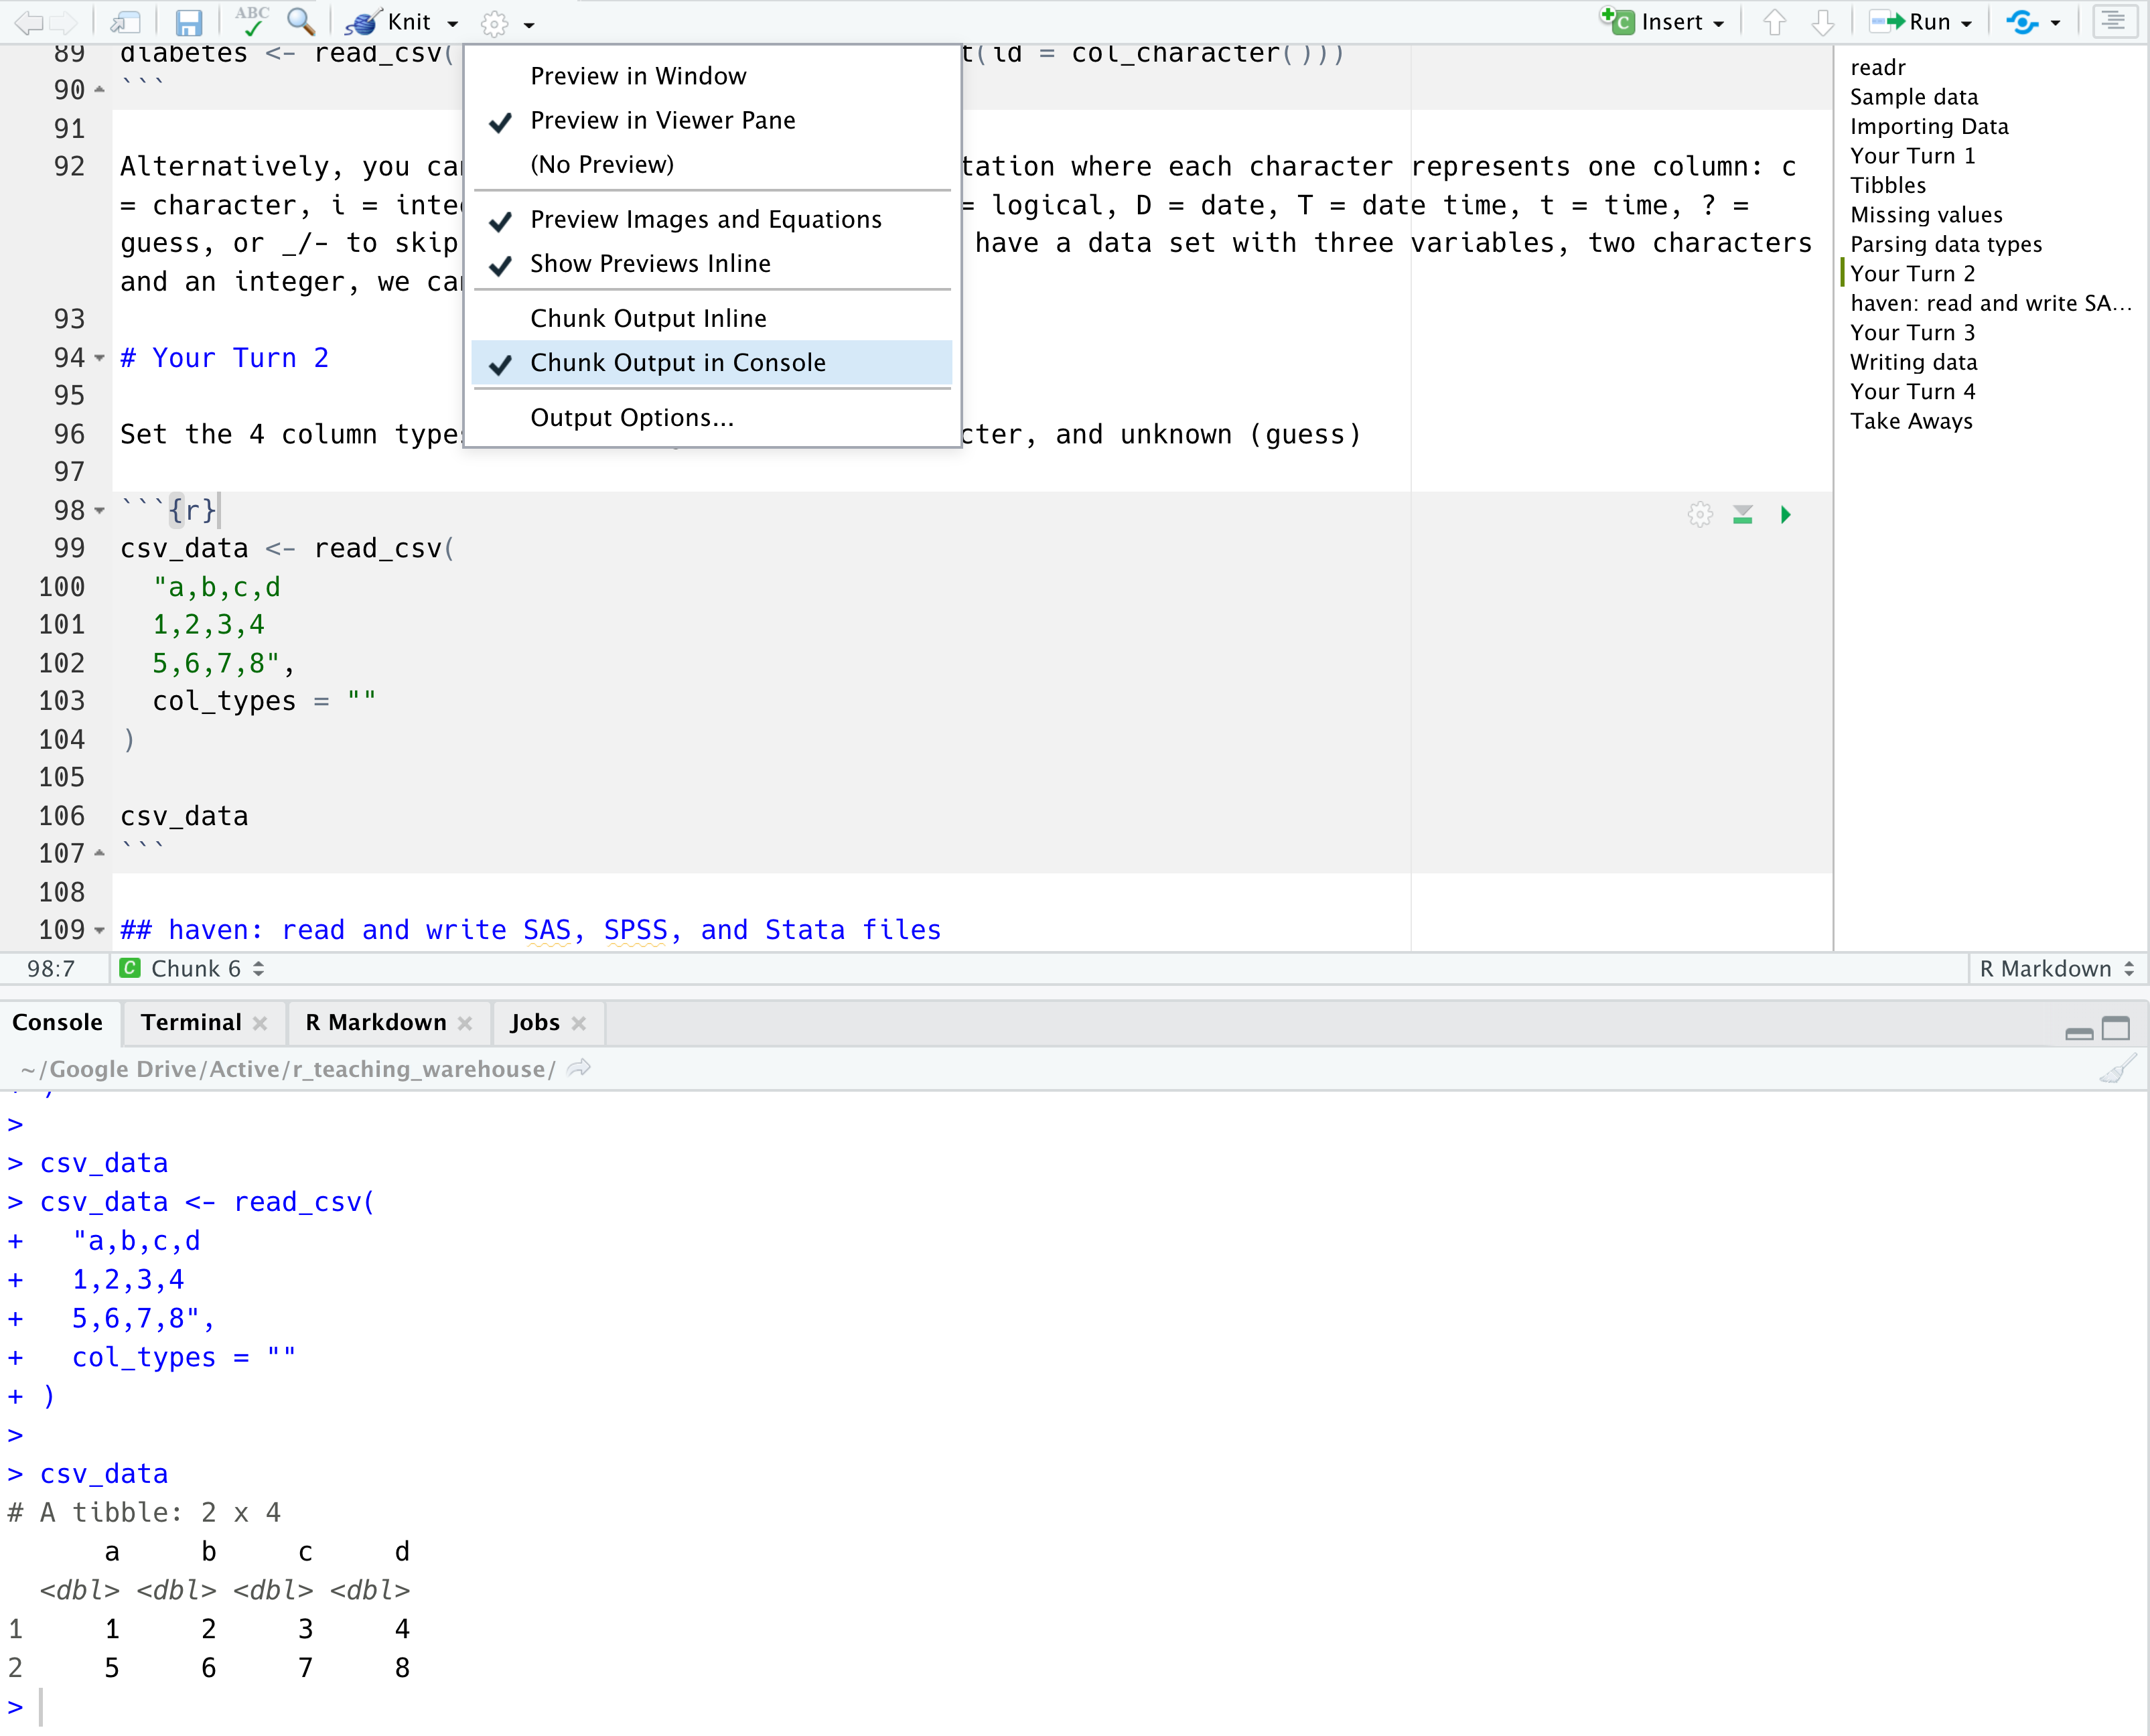
Task: Change R Markdown file type selector
Action: 2057,968
